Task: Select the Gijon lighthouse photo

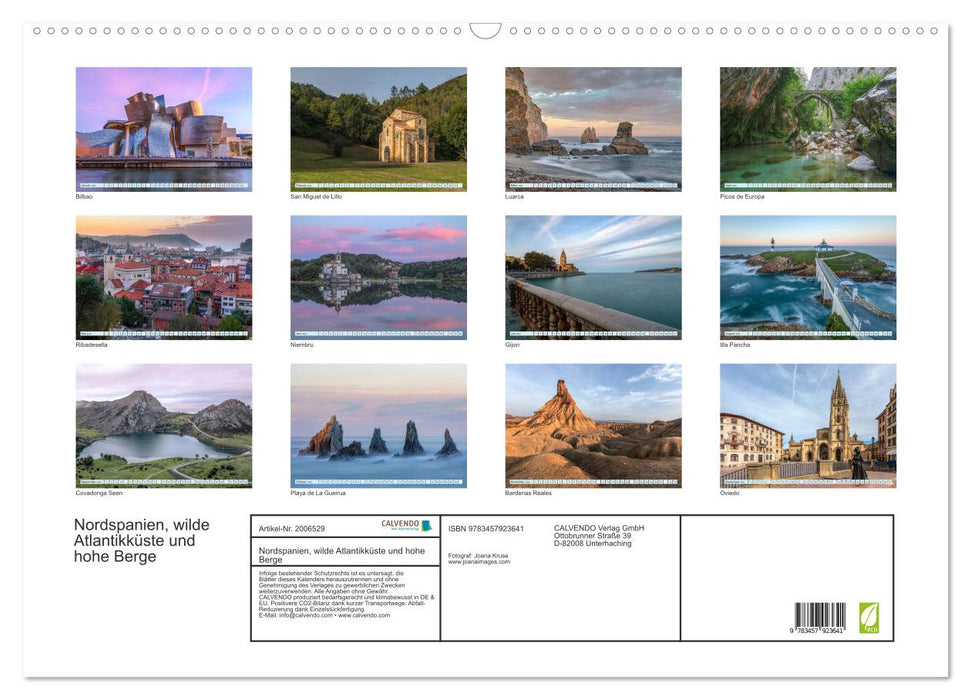Action: click(592, 270)
